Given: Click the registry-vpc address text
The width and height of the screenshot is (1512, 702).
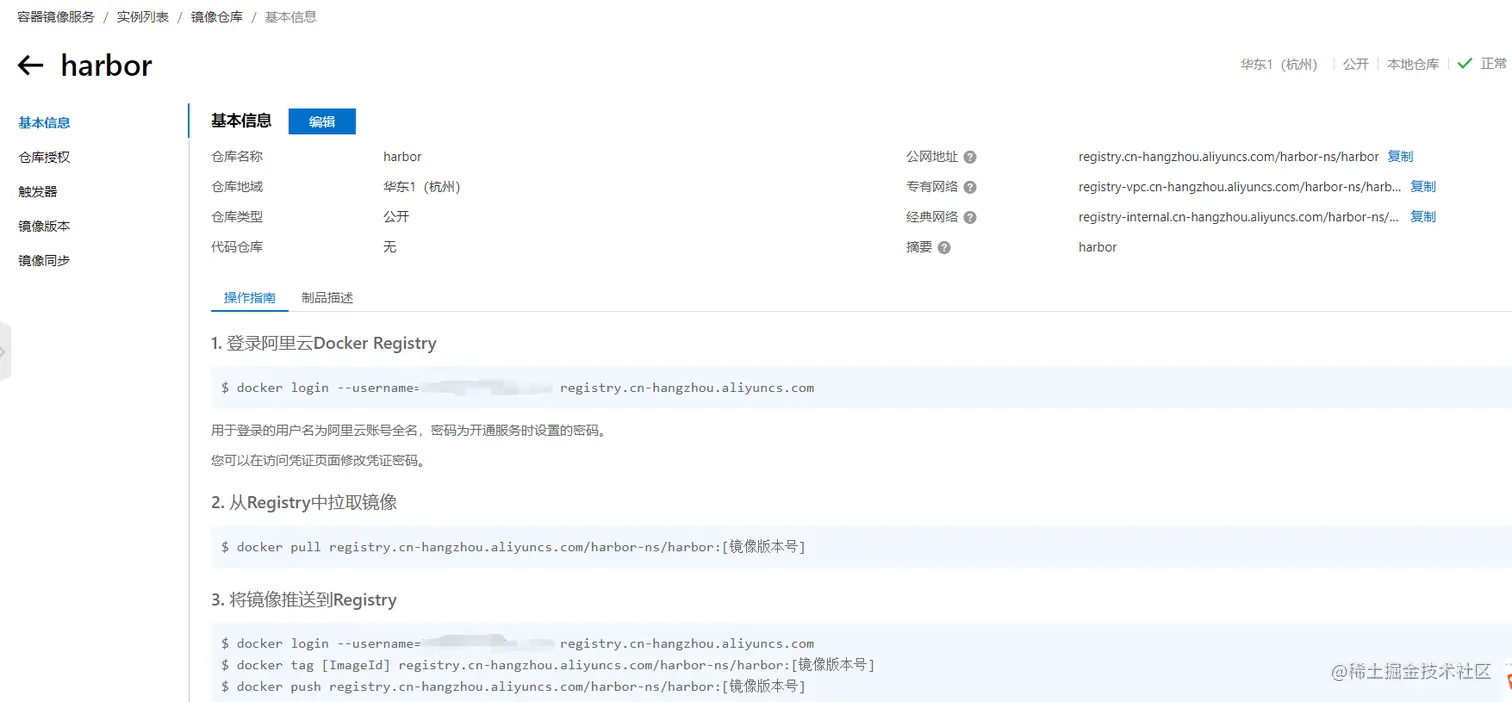Looking at the screenshot, I should point(1240,187).
